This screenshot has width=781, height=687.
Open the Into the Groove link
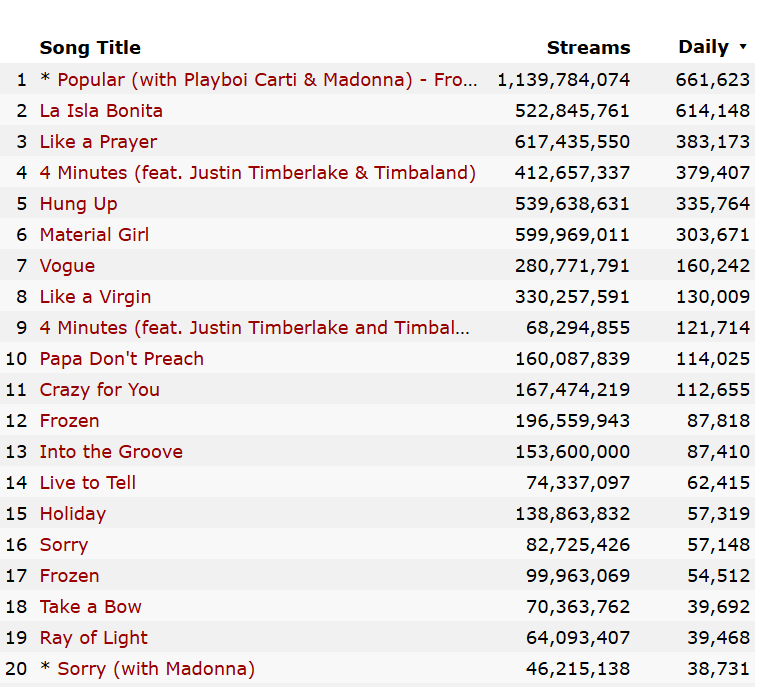coord(111,451)
